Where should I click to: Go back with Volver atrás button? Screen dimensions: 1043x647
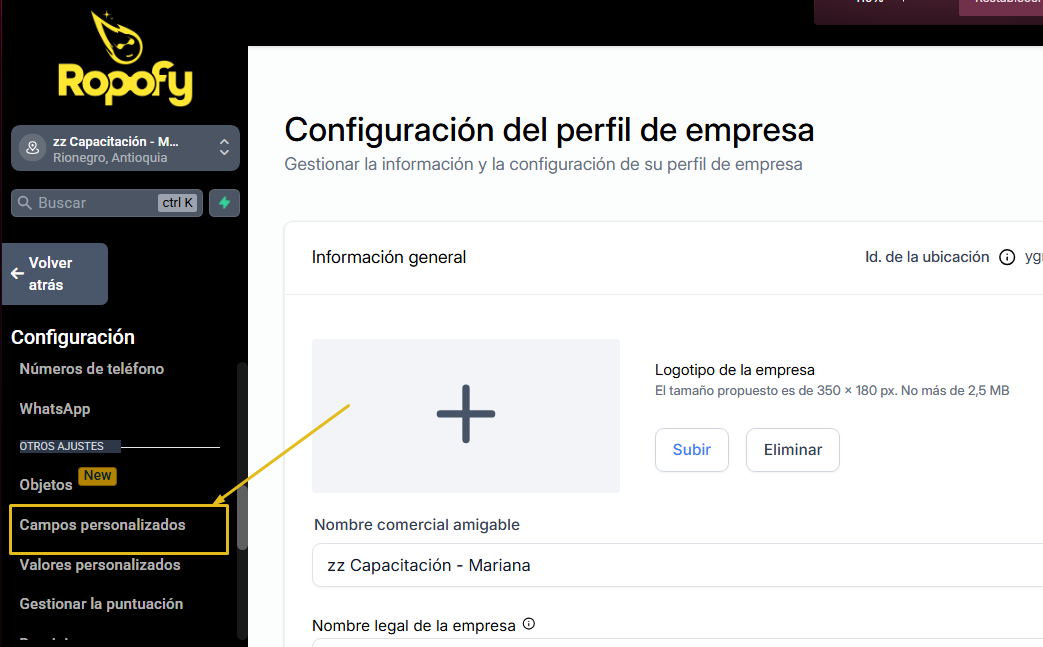coord(55,274)
